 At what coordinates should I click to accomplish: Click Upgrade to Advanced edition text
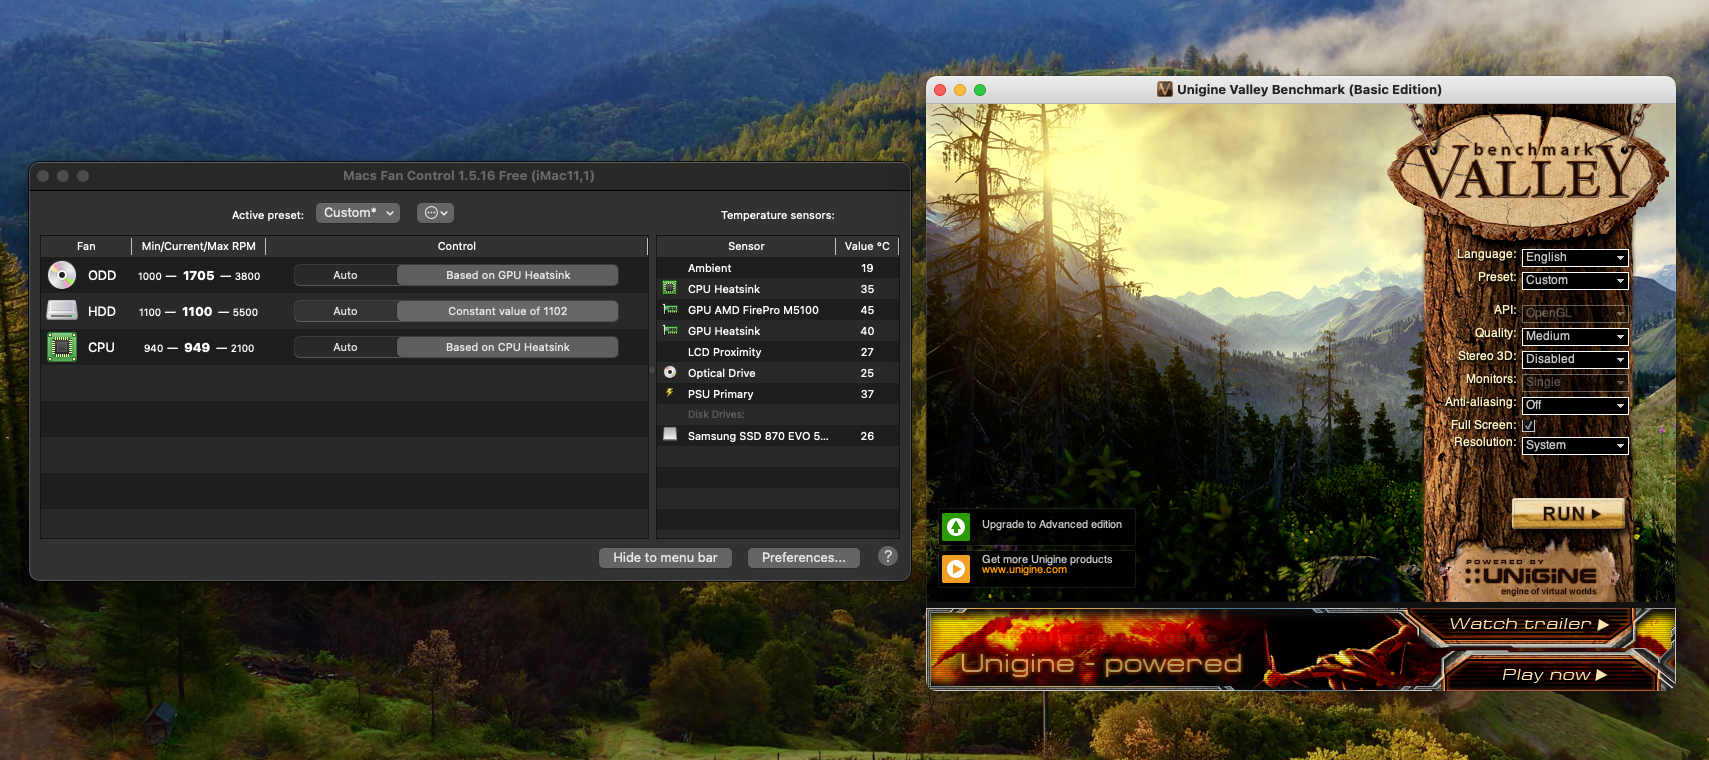[1052, 524]
